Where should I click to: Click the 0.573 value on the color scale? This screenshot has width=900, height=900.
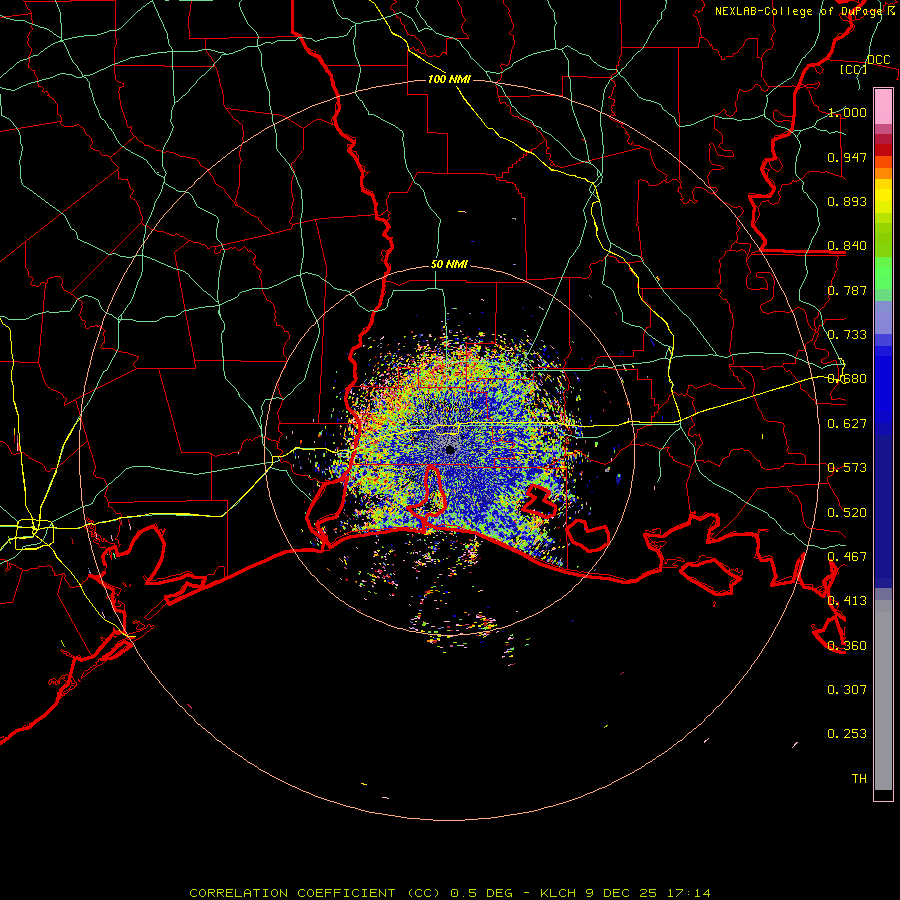[x=847, y=468]
